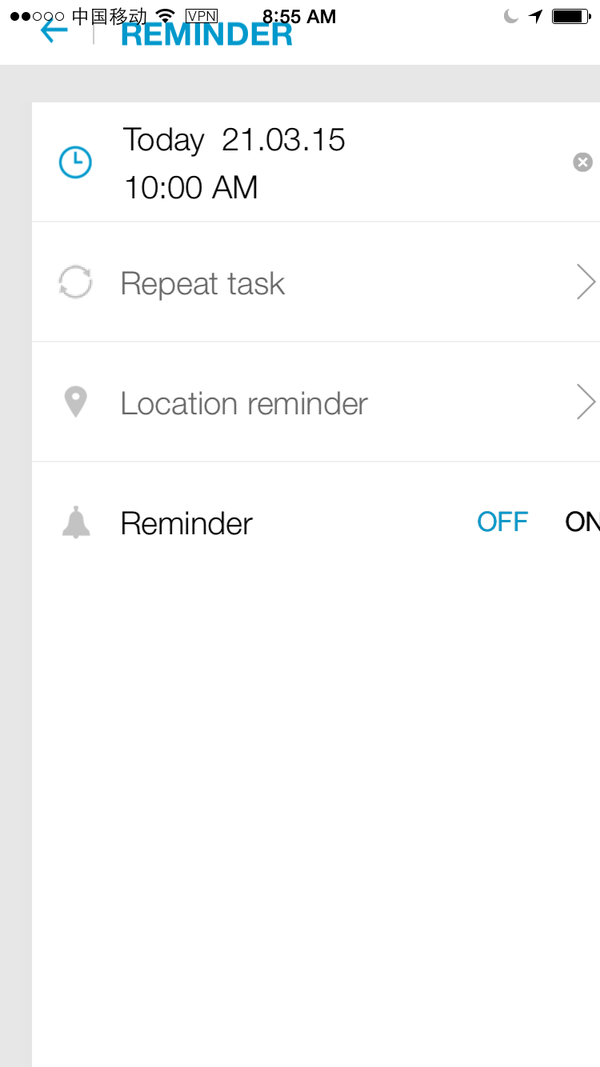This screenshot has height=1067, width=600.
Task: Tap the VPN status indicator
Action: click(x=201, y=16)
